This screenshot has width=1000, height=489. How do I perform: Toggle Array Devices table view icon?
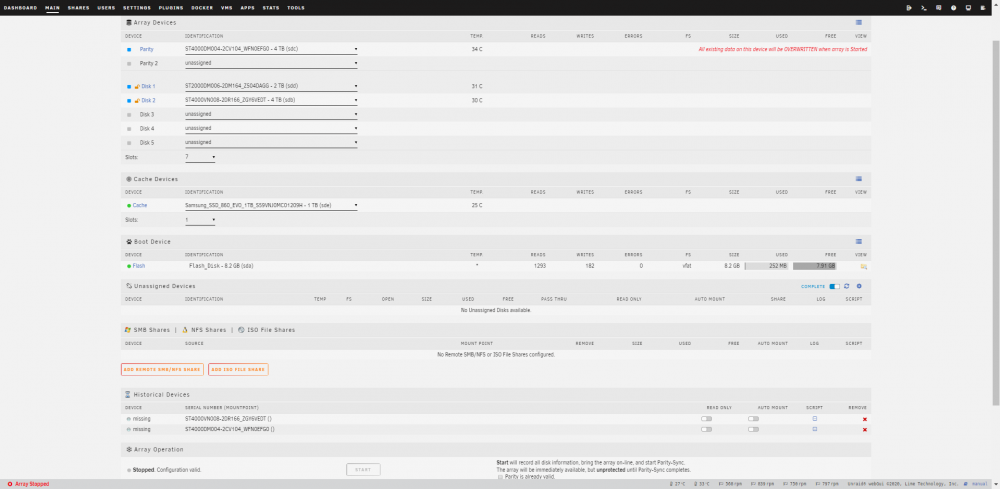[859, 22]
